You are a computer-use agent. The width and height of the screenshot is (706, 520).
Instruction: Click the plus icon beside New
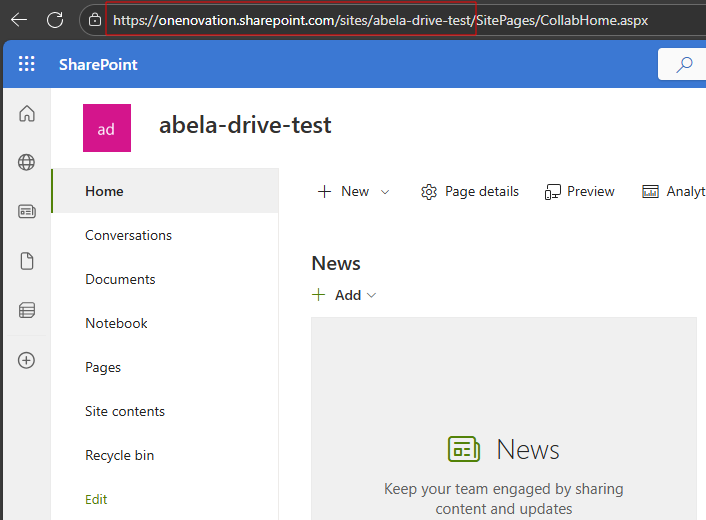point(324,191)
